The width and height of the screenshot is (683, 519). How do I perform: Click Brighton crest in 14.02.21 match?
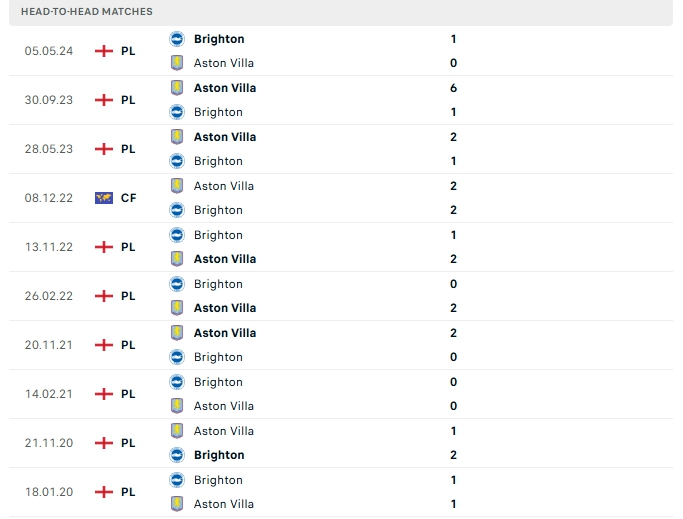[177, 382]
